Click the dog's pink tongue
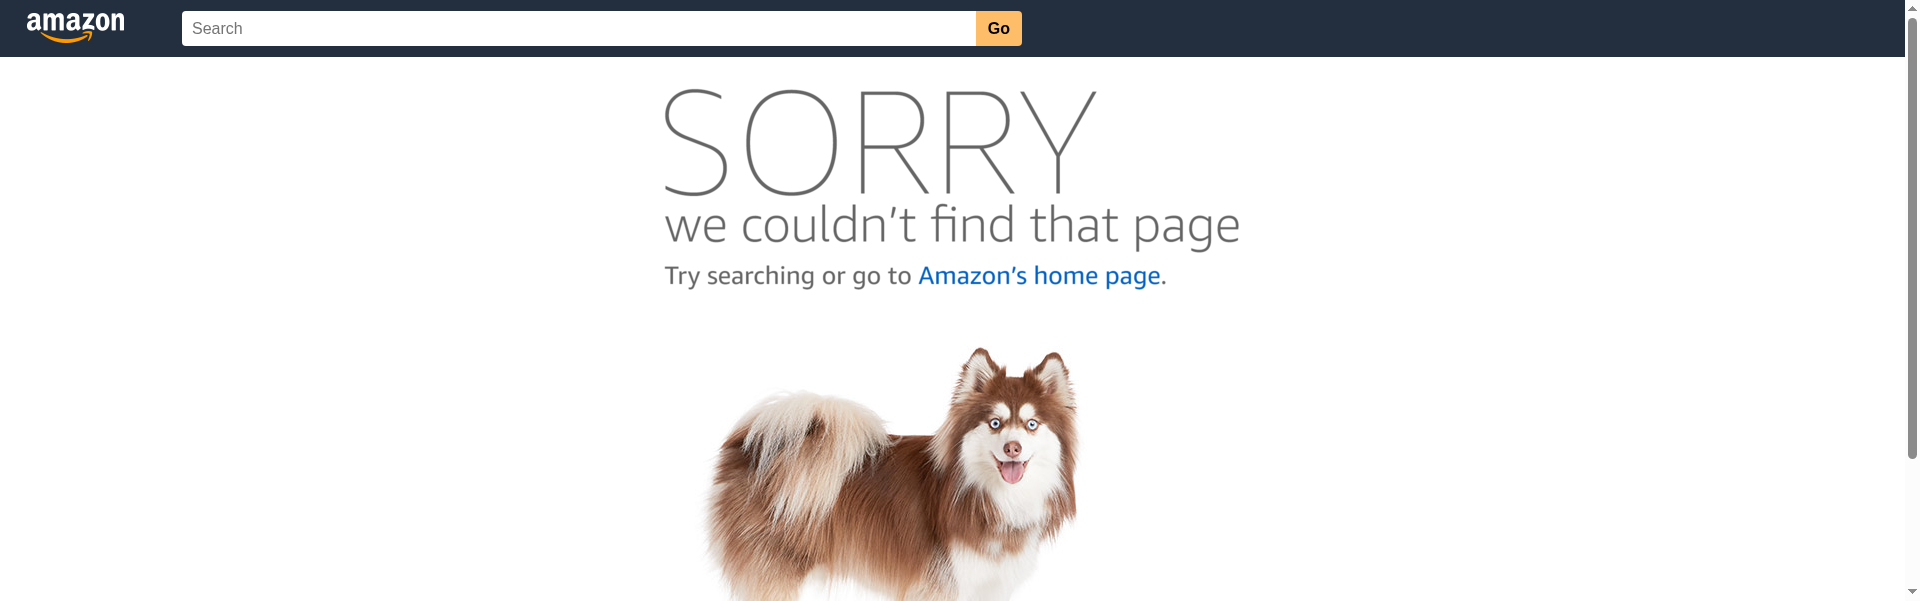Viewport: 1920px width, 601px height. 1012,471
